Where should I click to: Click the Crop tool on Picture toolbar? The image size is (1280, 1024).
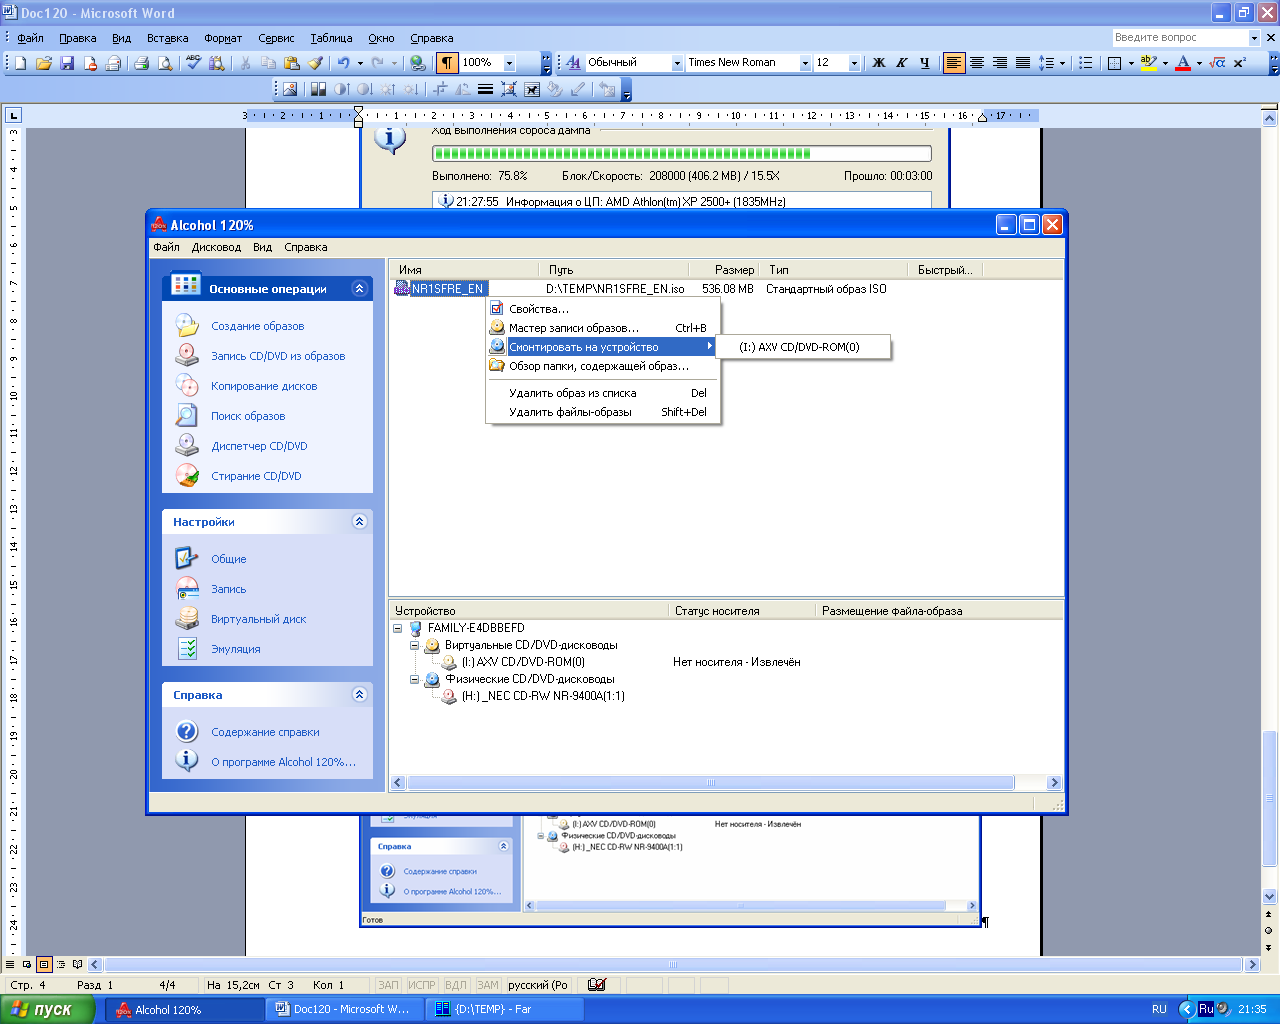coord(440,89)
